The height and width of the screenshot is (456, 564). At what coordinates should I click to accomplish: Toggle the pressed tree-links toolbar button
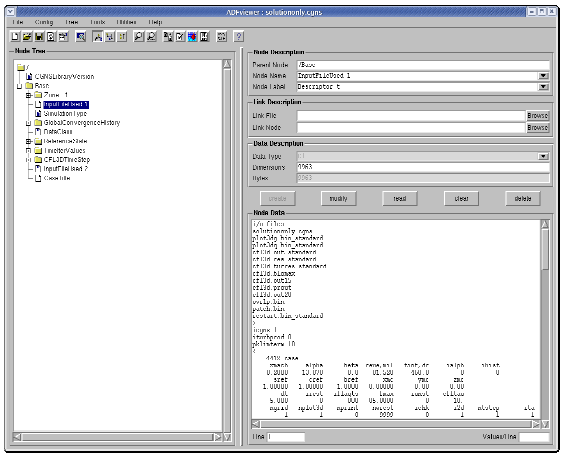point(98,36)
